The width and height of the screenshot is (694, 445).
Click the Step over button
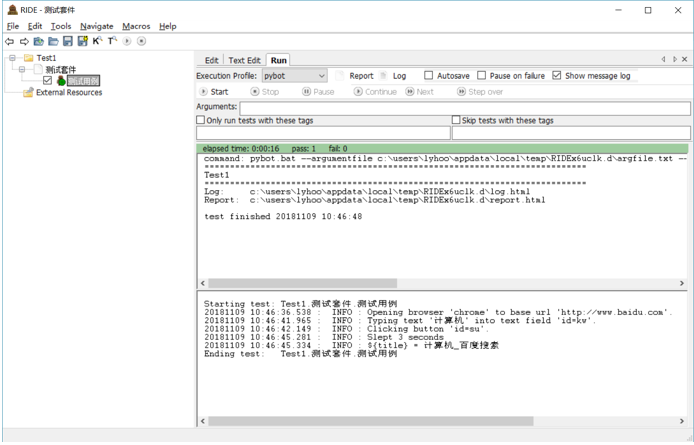pyautogui.click(x=480, y=92)
